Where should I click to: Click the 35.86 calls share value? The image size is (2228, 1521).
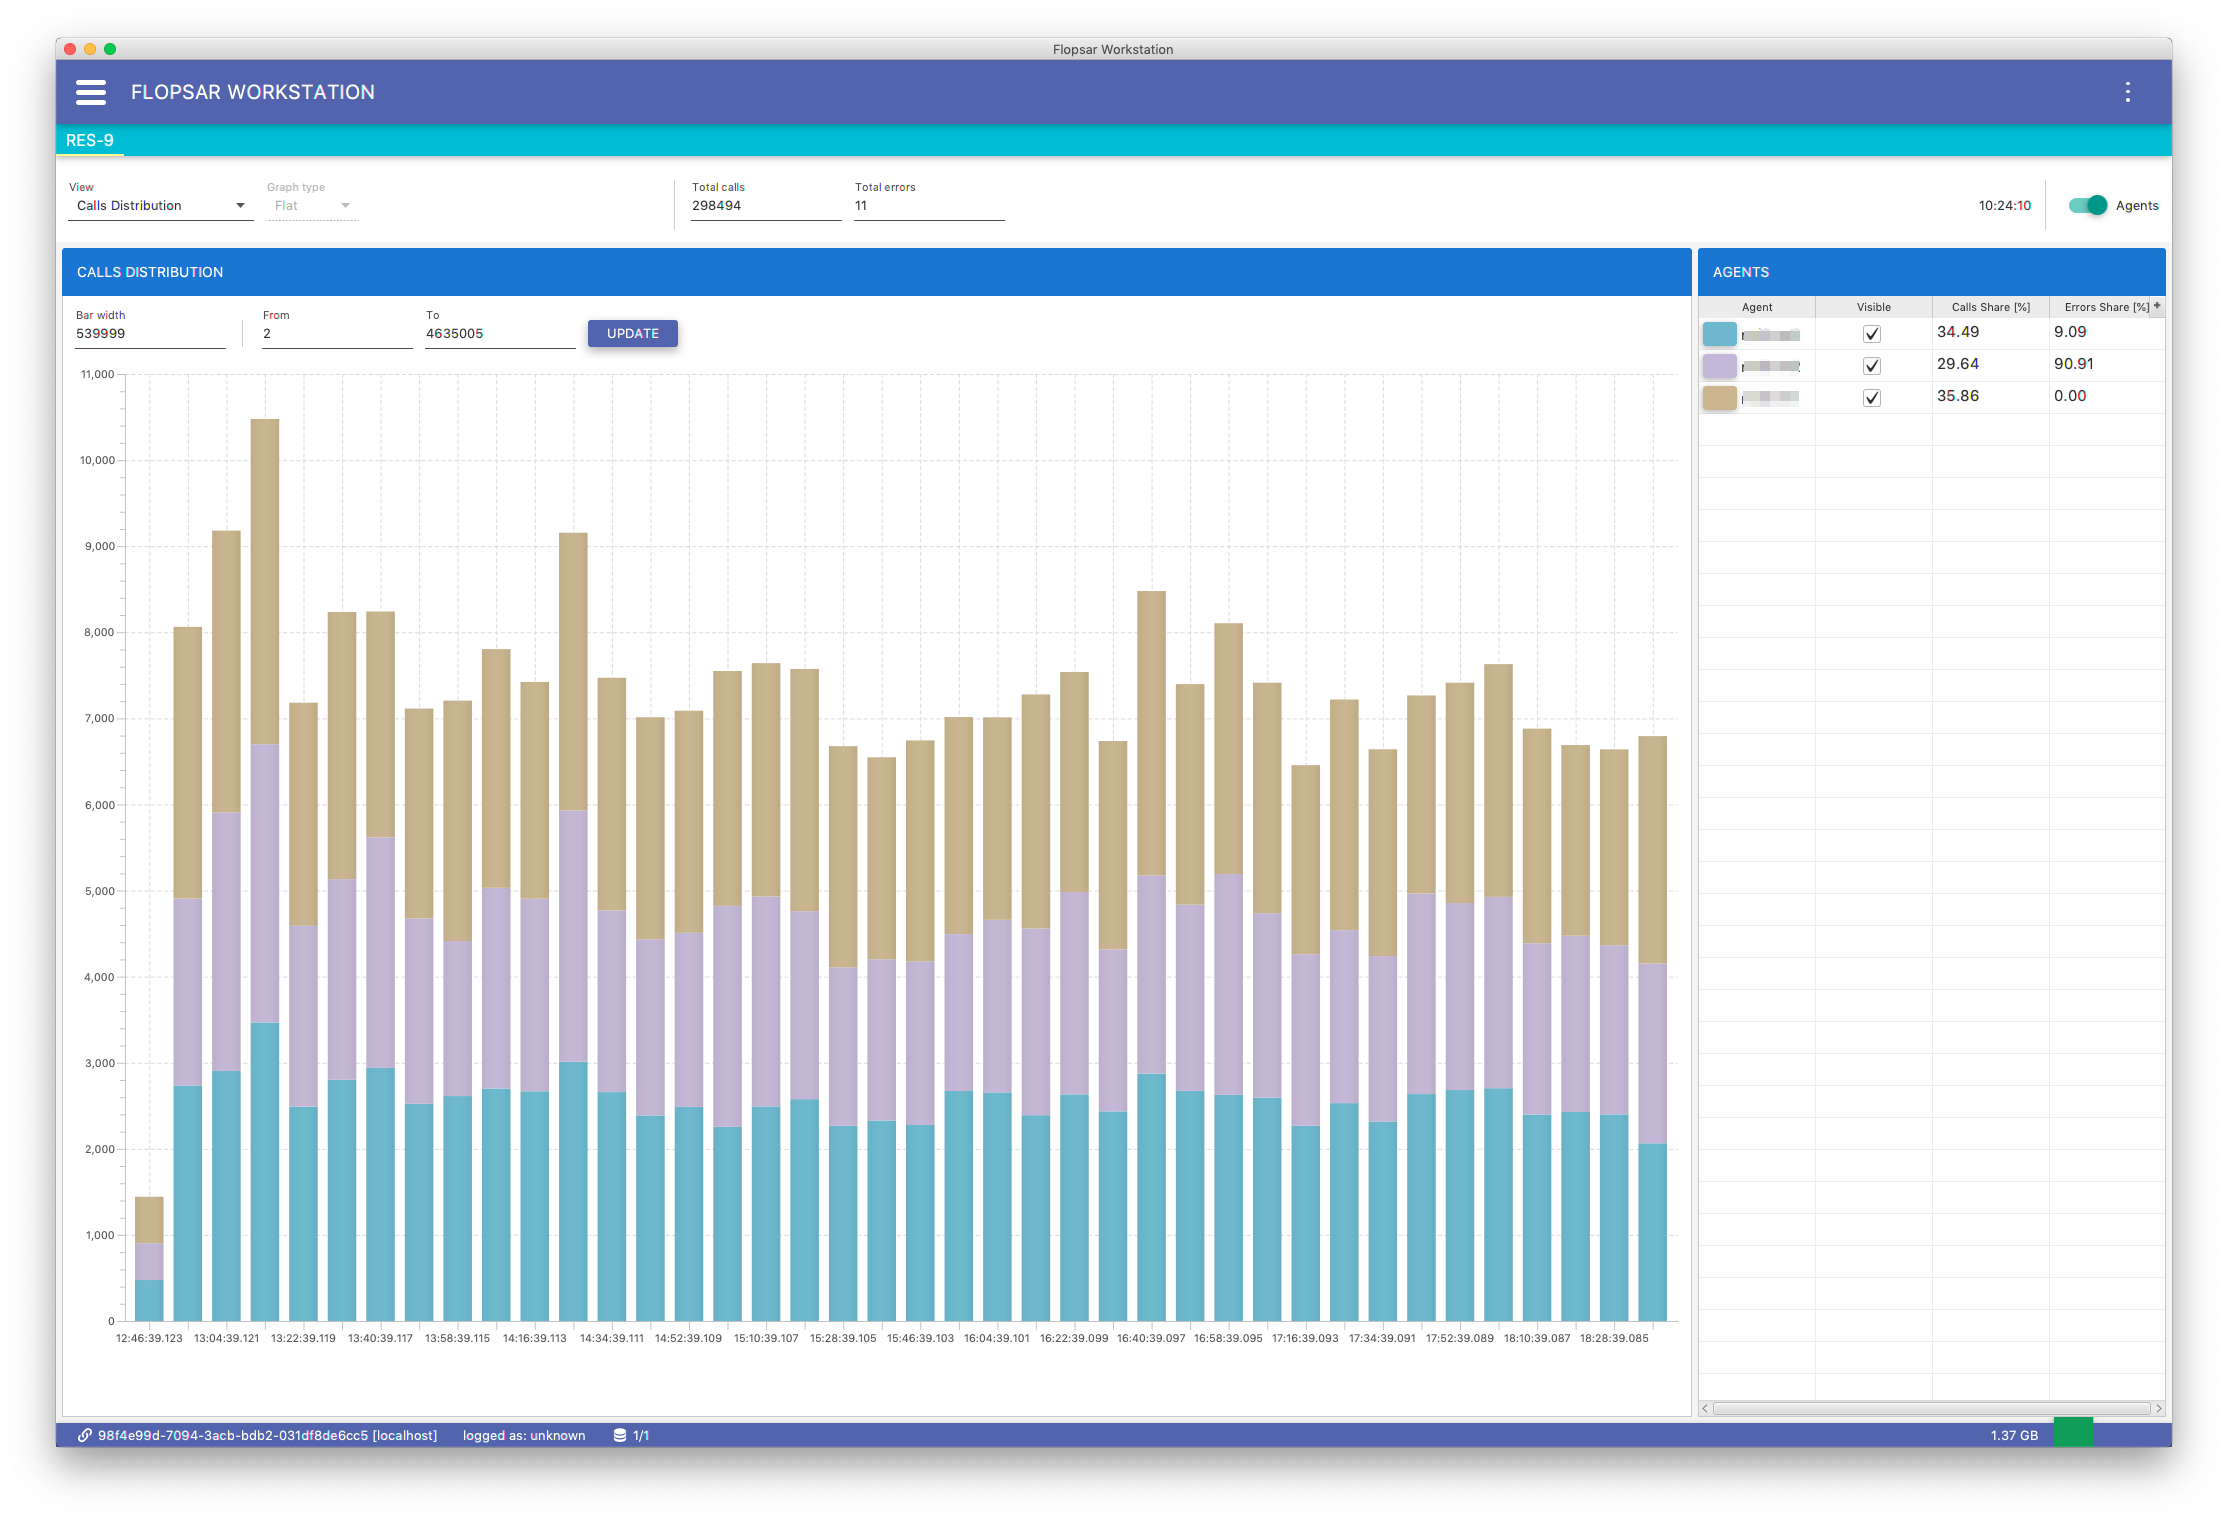click(x=1957, y=396)
